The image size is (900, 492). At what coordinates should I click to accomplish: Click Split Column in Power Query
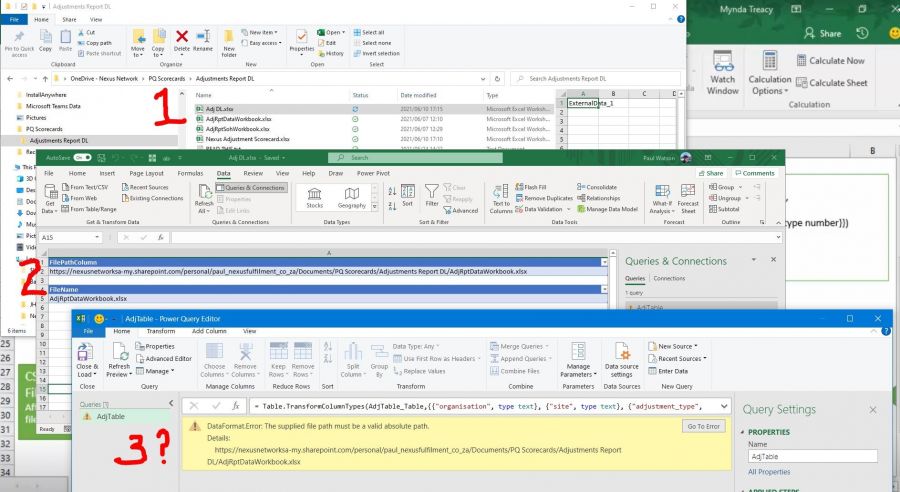point(352,359)
